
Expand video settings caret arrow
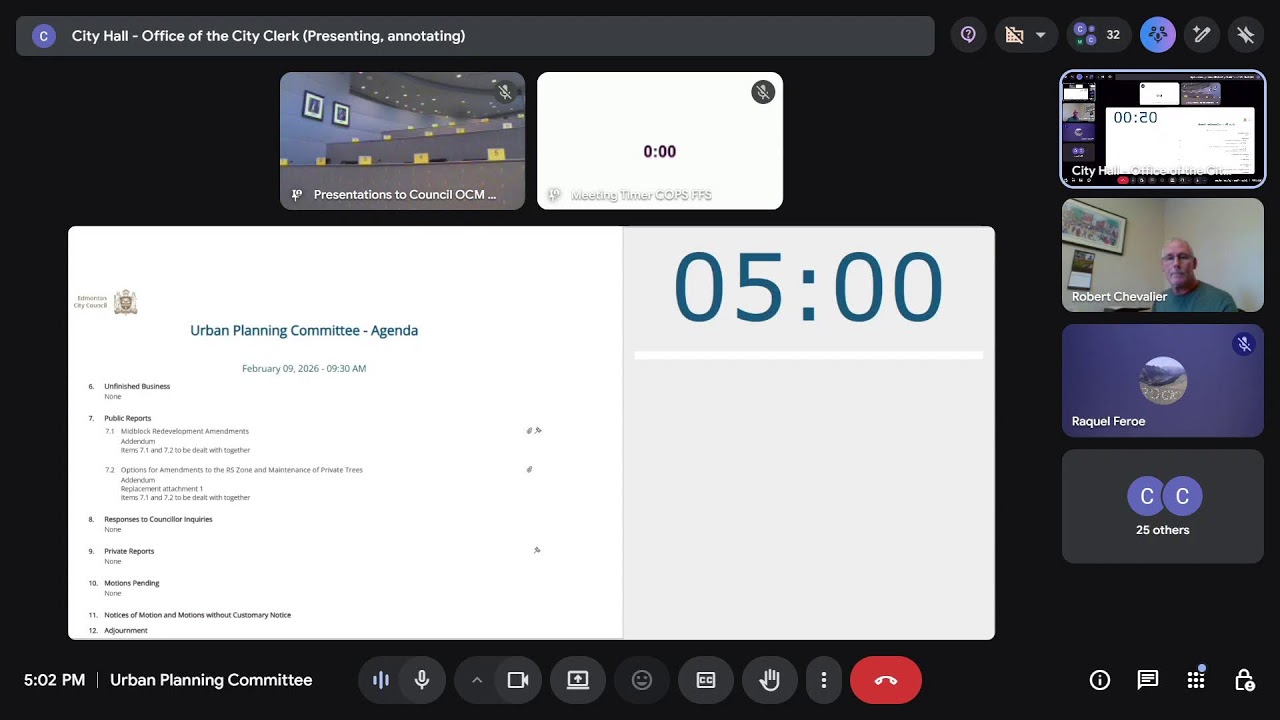point(477,680)
